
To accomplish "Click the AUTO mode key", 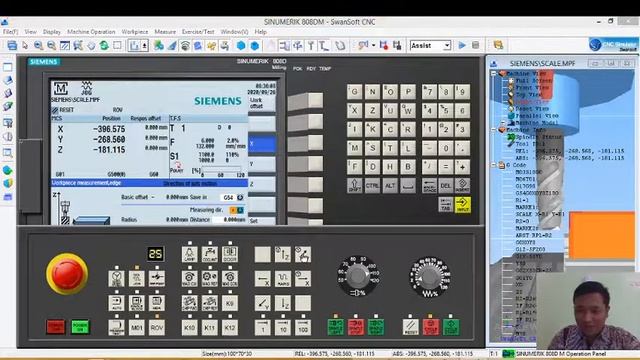I will coord(116,303).
